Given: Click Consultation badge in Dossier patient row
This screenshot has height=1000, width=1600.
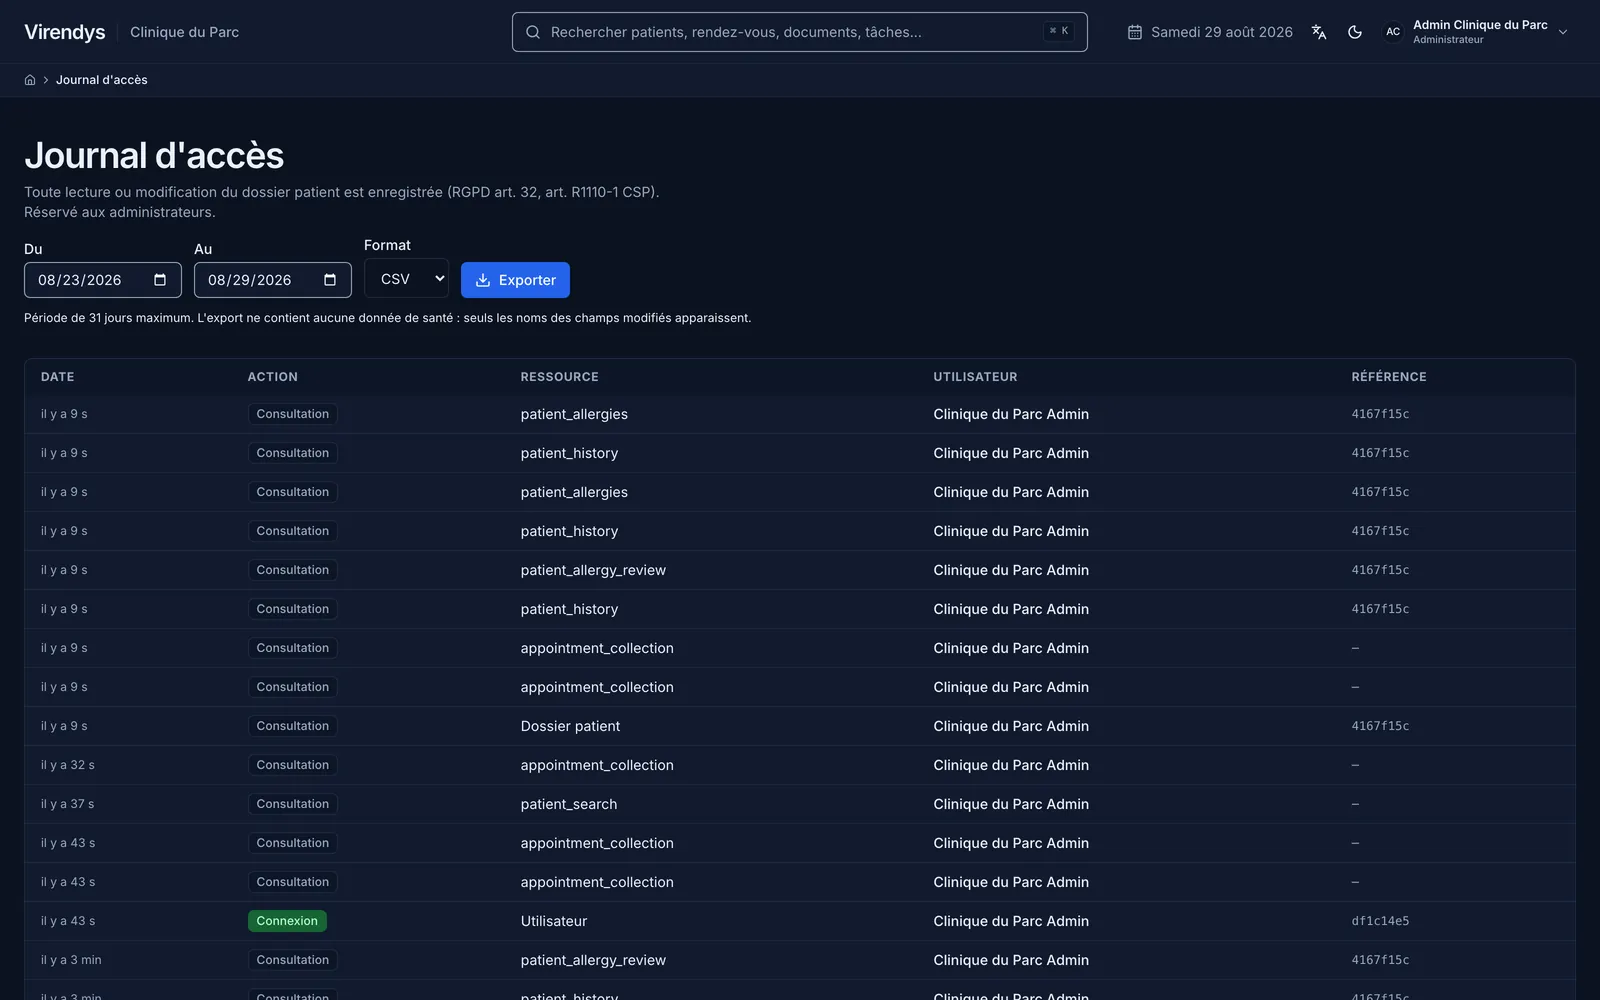Looking at the screenshot, I should click(x=292, y=726).
